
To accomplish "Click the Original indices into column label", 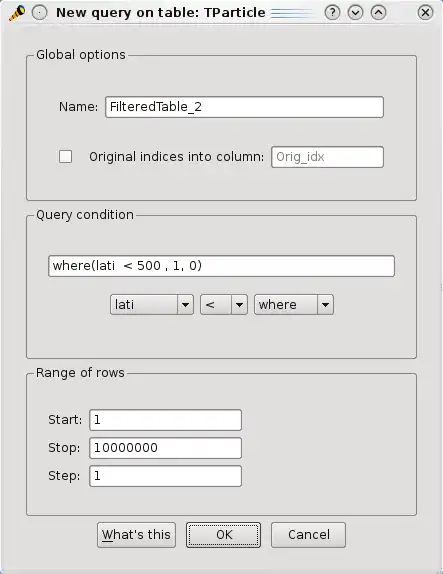I will pos(176,157).
